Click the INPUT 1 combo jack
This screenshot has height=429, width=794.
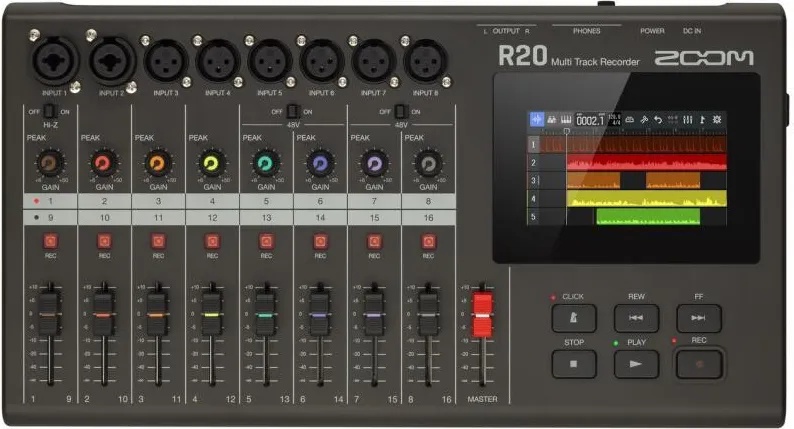[x=54, y=61]
